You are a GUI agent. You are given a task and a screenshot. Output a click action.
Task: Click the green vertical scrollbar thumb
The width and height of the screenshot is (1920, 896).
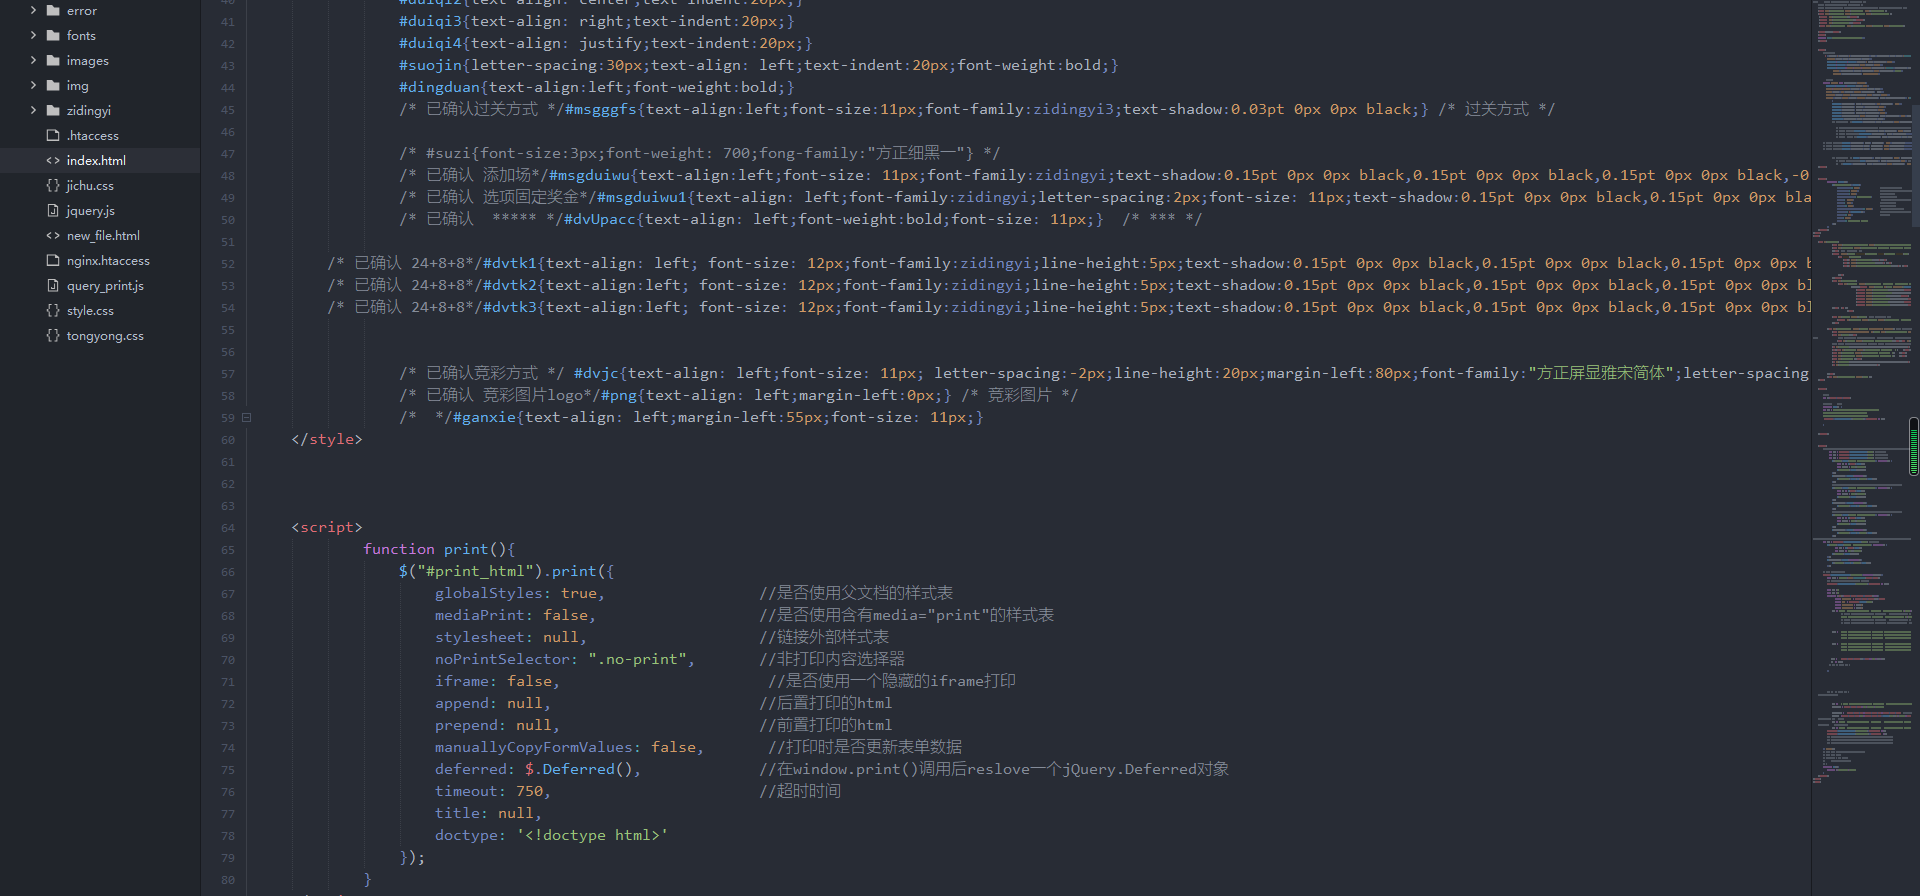[x=1914, y=446]
